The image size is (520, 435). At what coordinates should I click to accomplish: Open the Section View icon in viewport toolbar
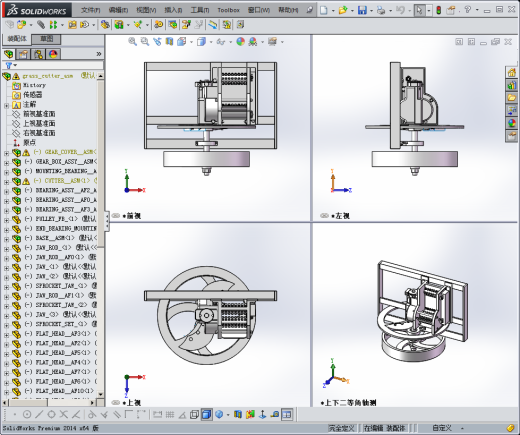pyautogui.click(x=170, y=42)
